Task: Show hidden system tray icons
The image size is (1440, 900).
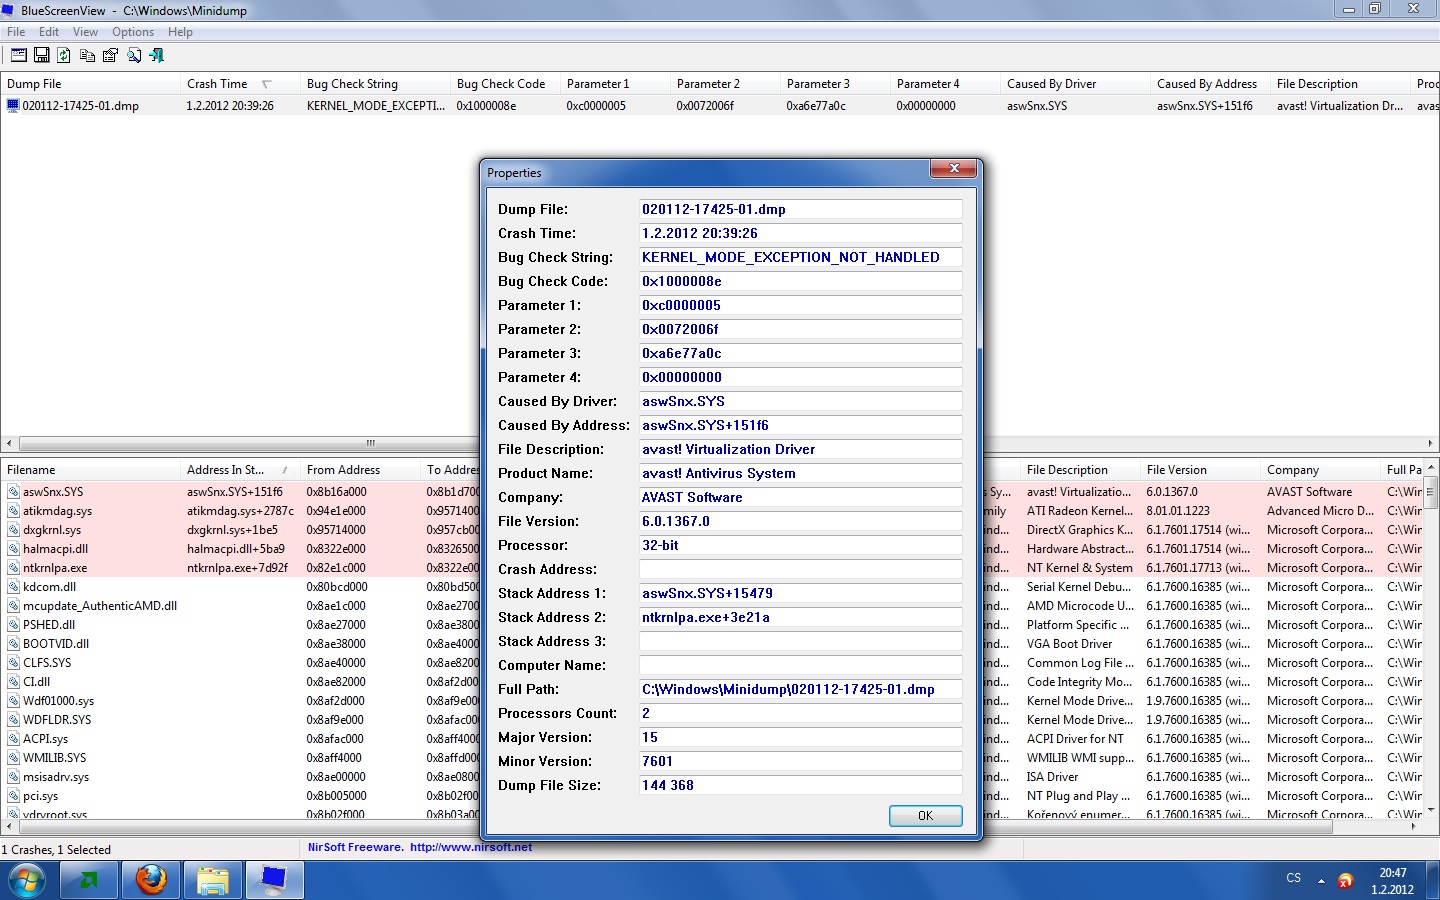Action: (x=1321, y=881)
